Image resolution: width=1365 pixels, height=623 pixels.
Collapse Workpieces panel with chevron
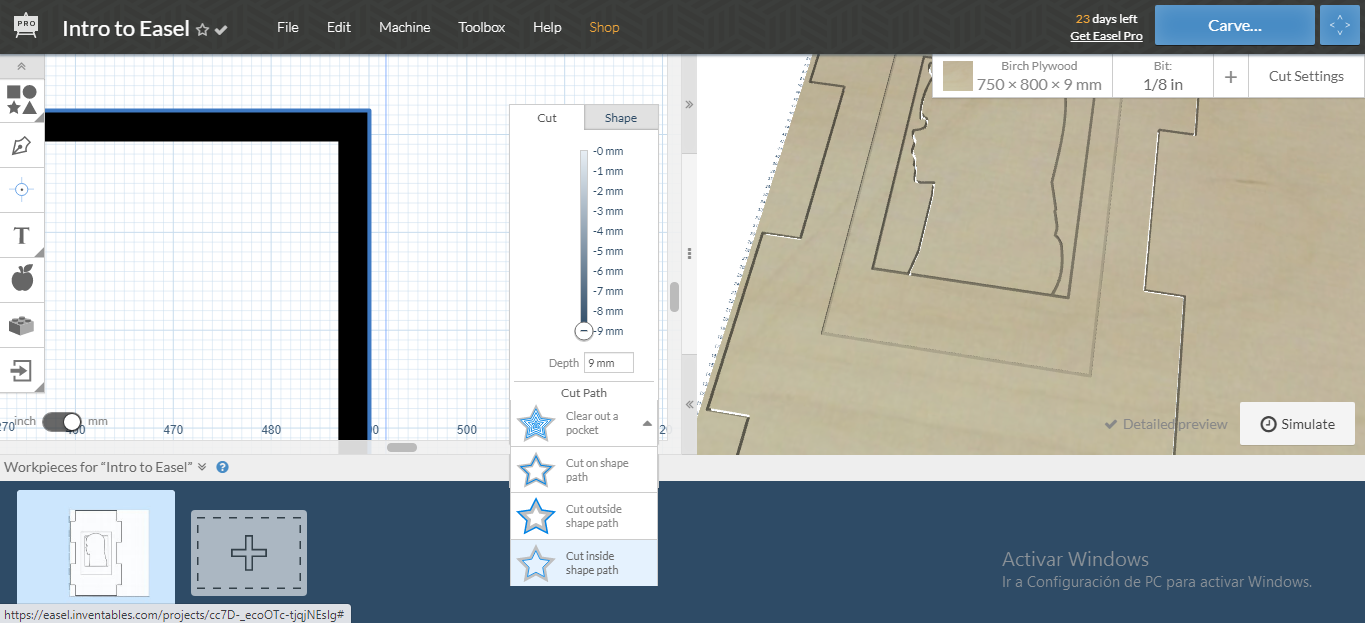click(202, 467)
